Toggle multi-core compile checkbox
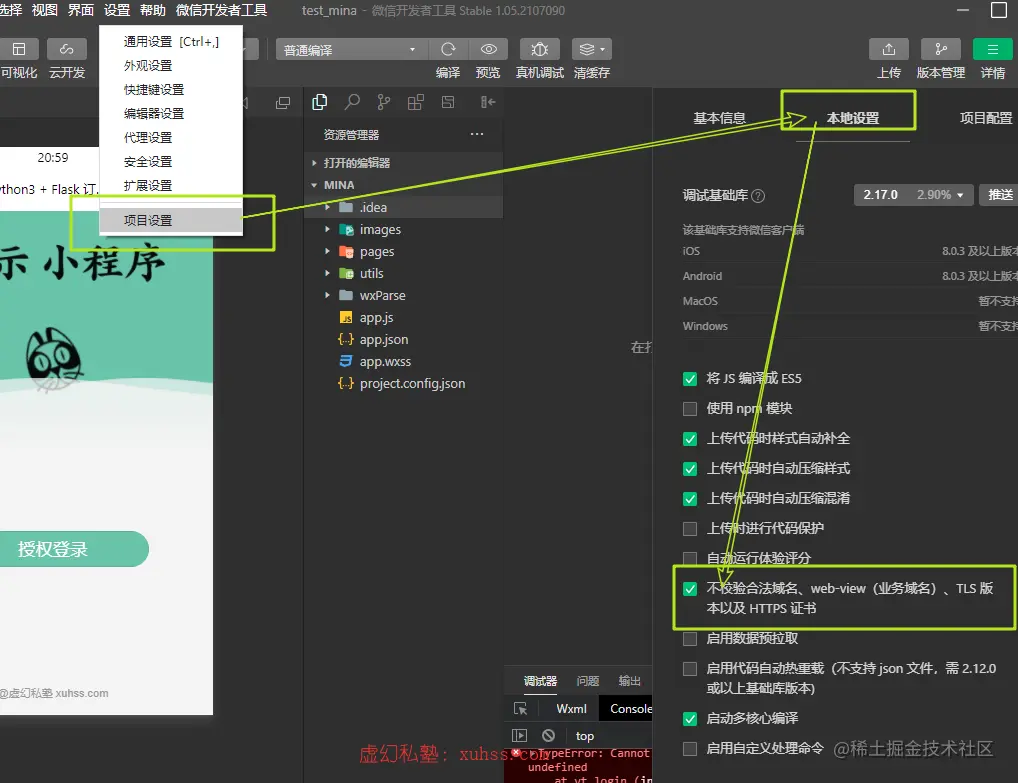The height and width of the screenshot is (783, 1018). 690,719
